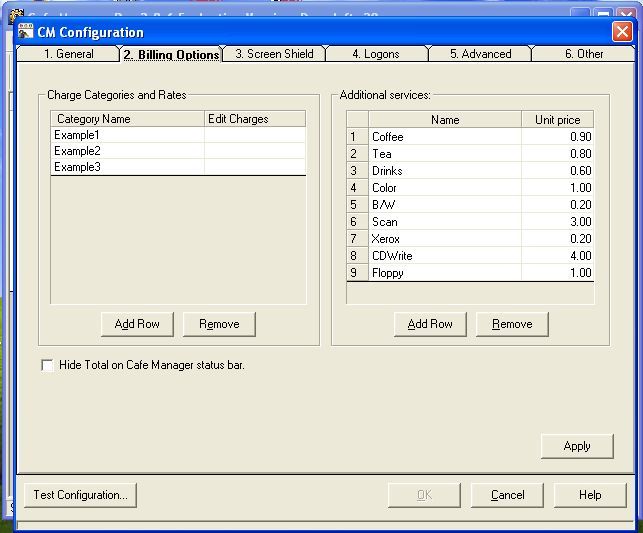The width and height of the screenshot is (643, 533).
Task: Click Color unit price 1.00
Action: pos(557,188)
